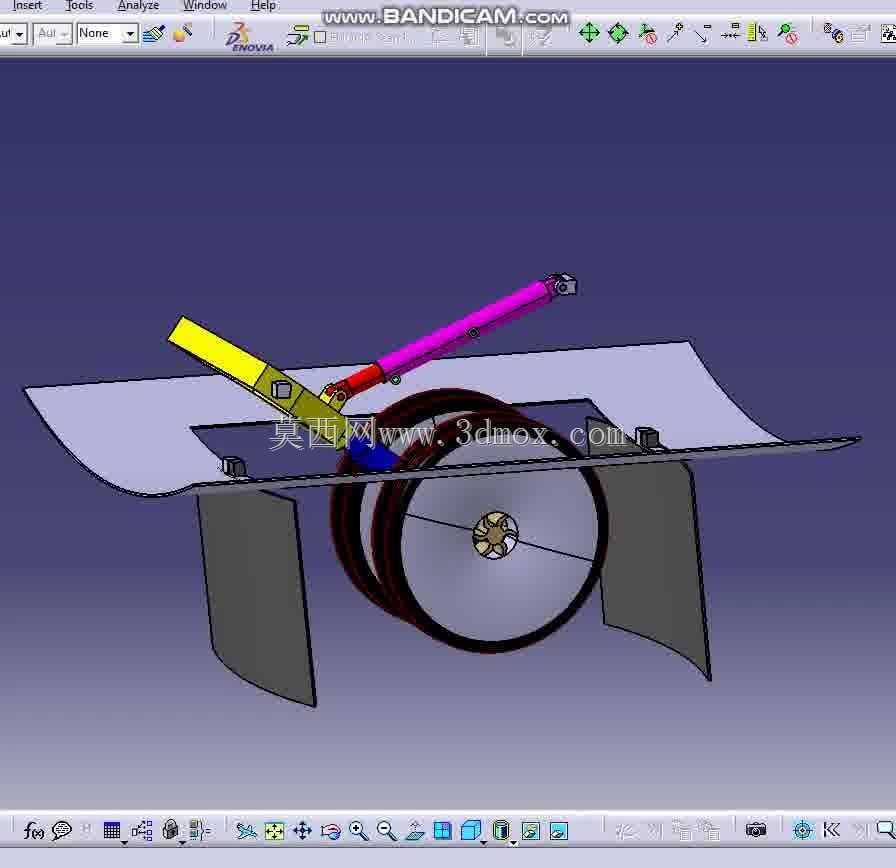Click the Capture camera icon
This screenshot has width=896, height=868.
756,830
